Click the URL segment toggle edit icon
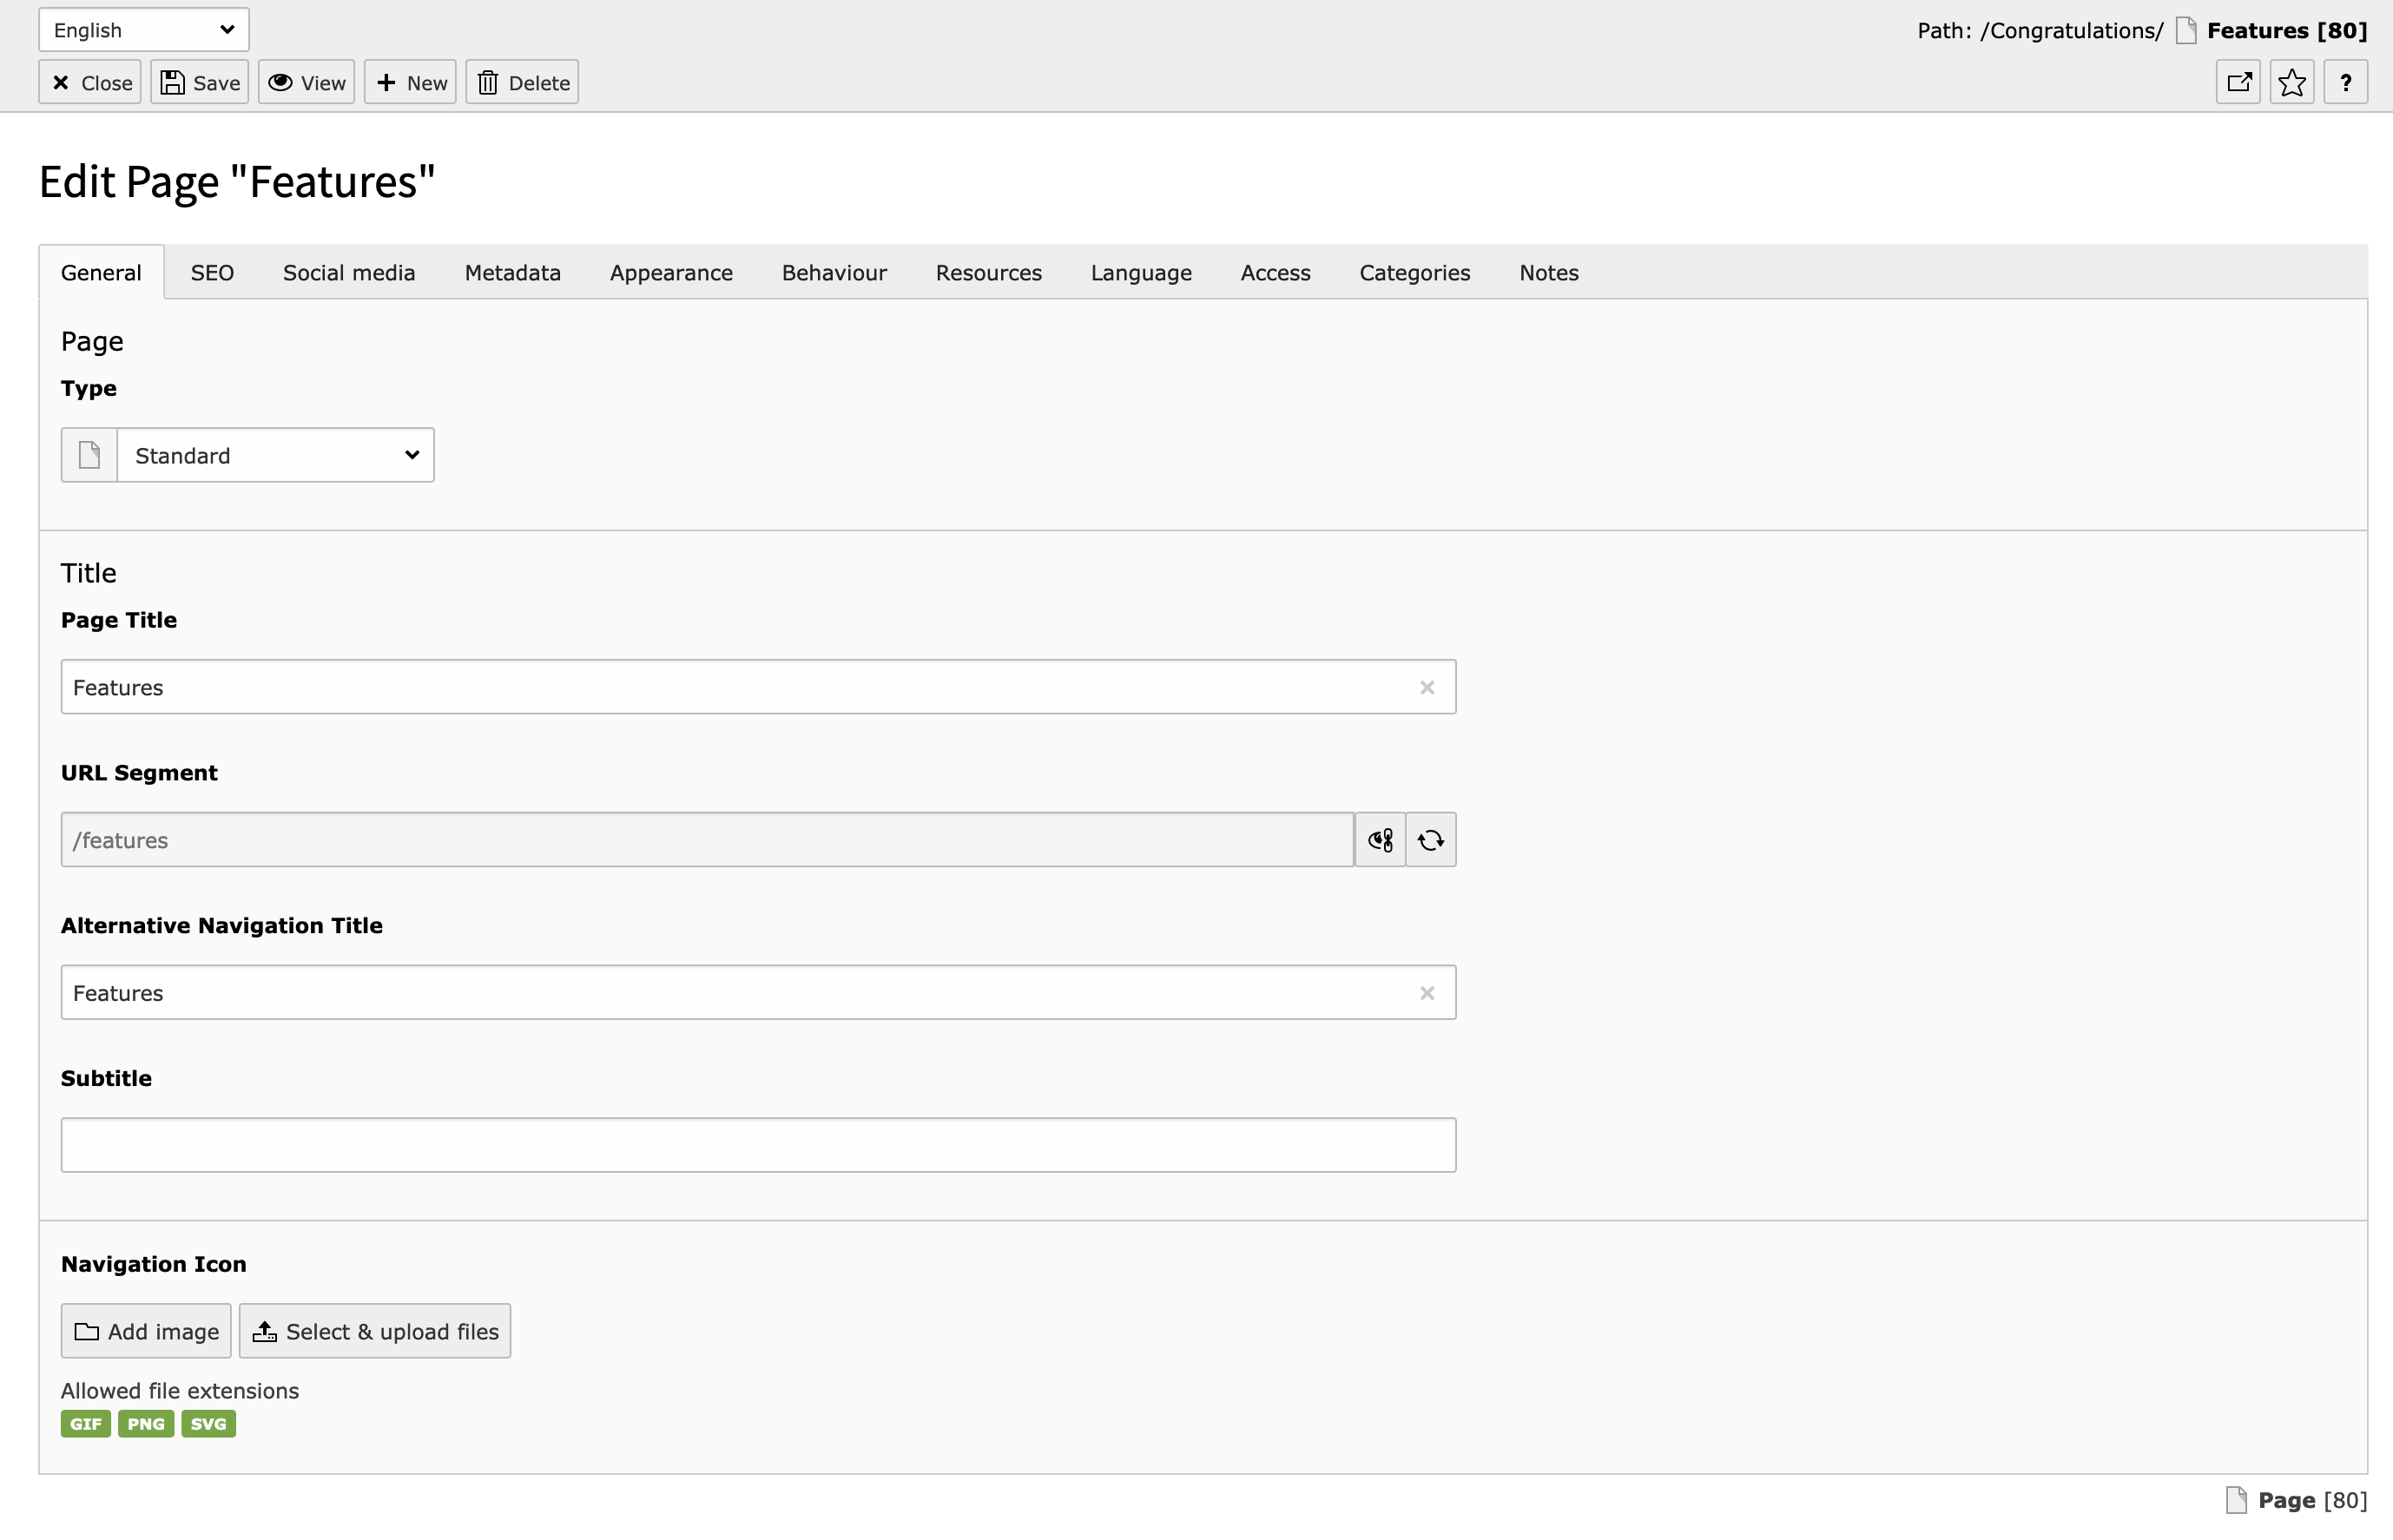2393x1540 pixels. [1380, 840]
